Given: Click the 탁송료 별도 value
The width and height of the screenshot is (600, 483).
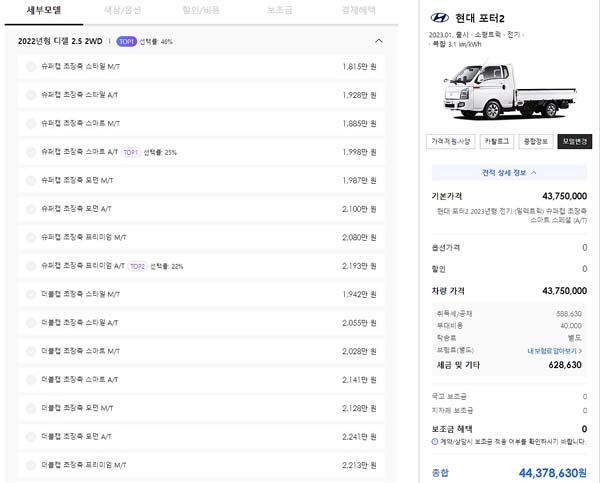Looking at the screenshot, I should click(575, 338).
